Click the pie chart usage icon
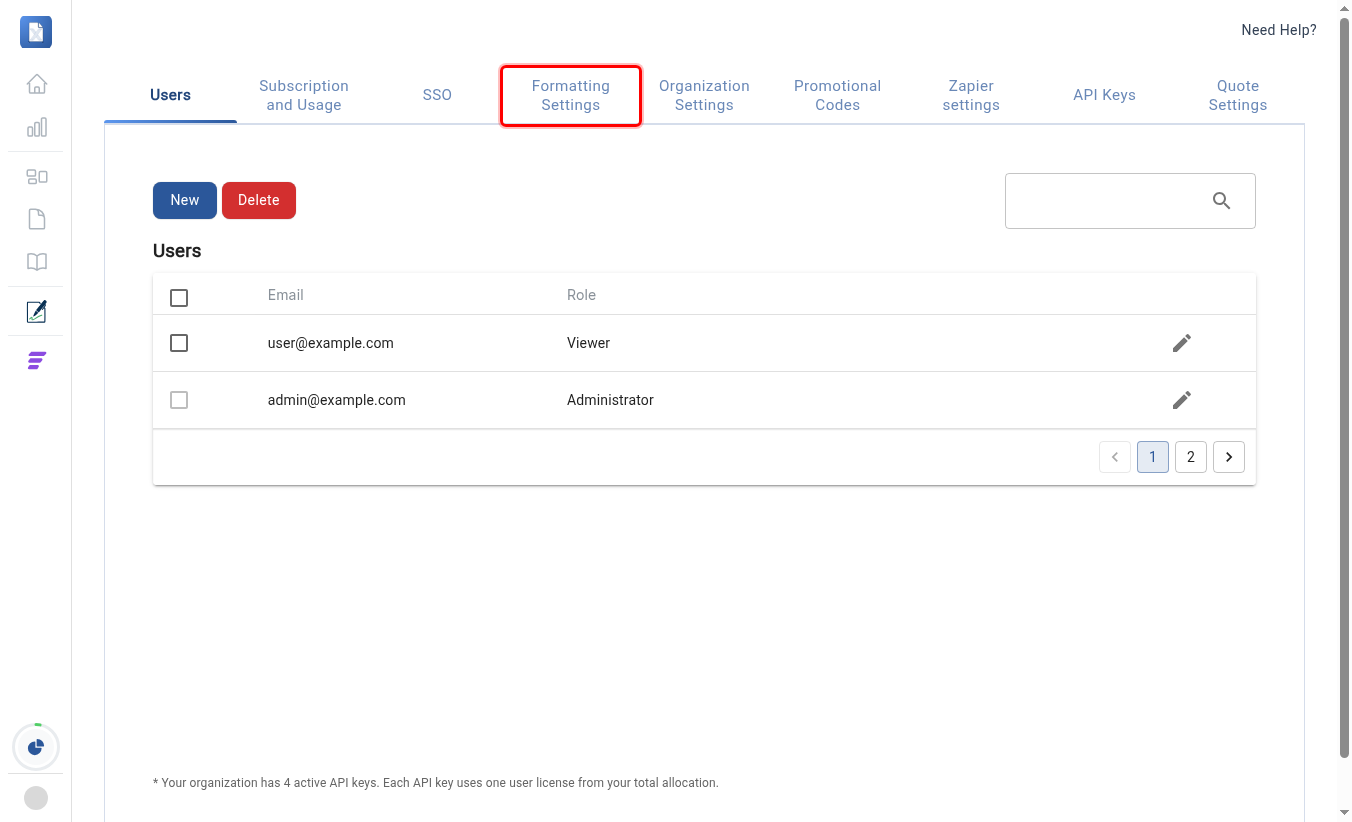Image resolution: width=1352 pixels, height=822 pixels. [36, 747]
